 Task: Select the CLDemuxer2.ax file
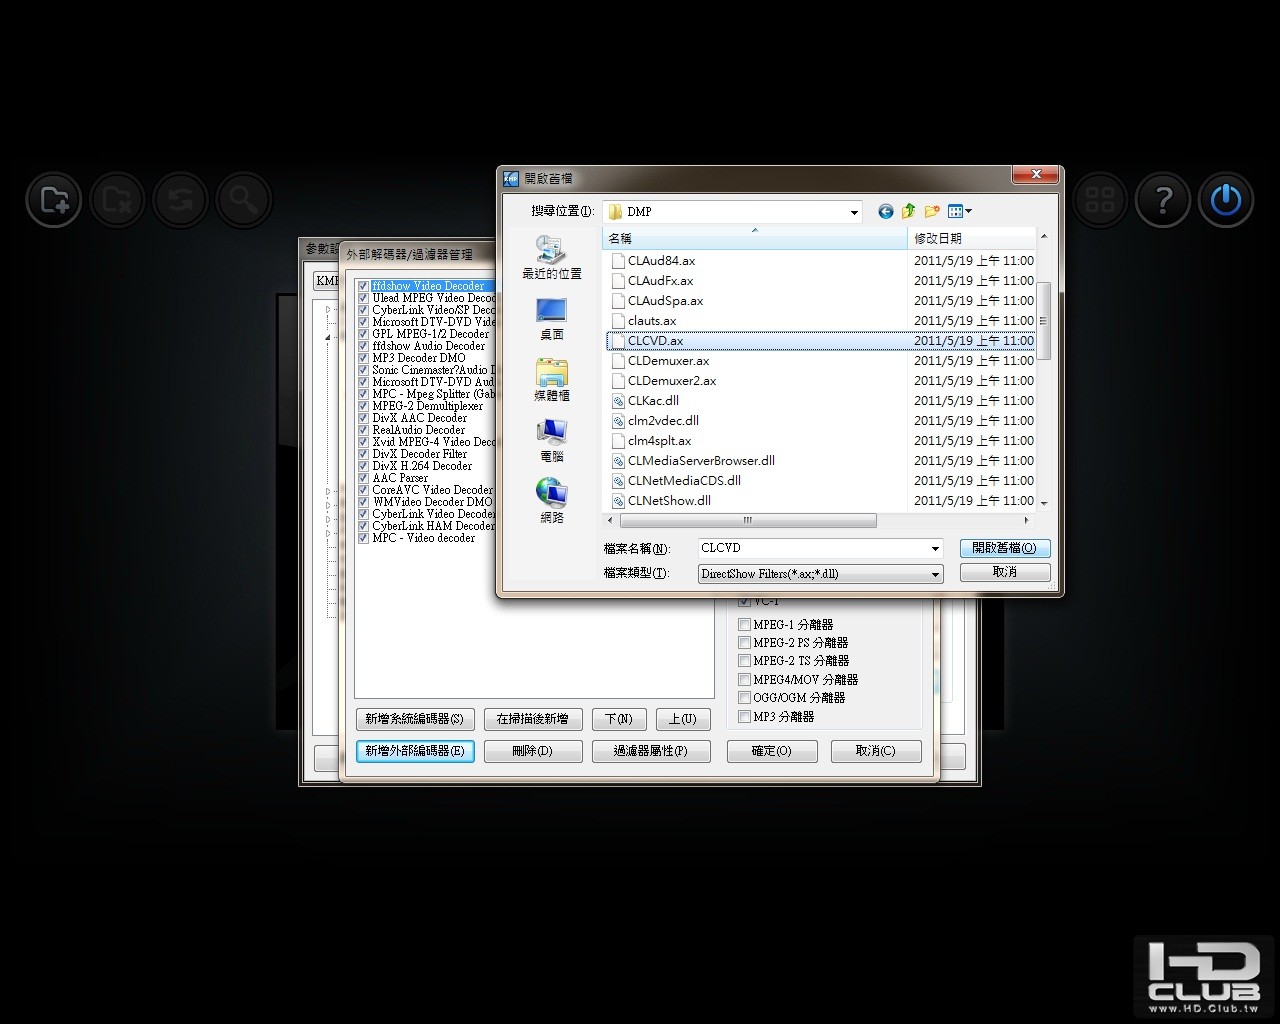[x=671, y=381]
